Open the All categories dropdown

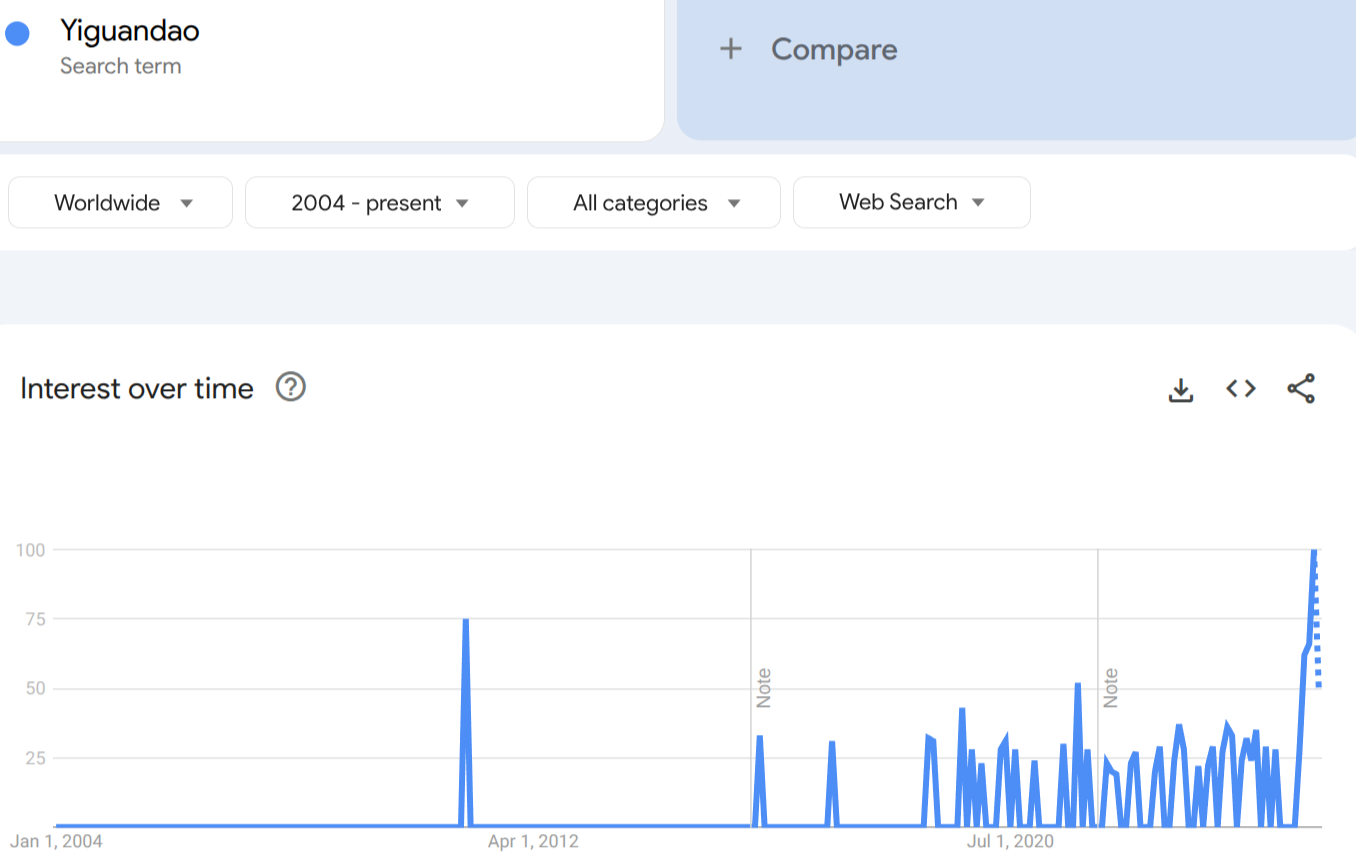click(653, 203)
